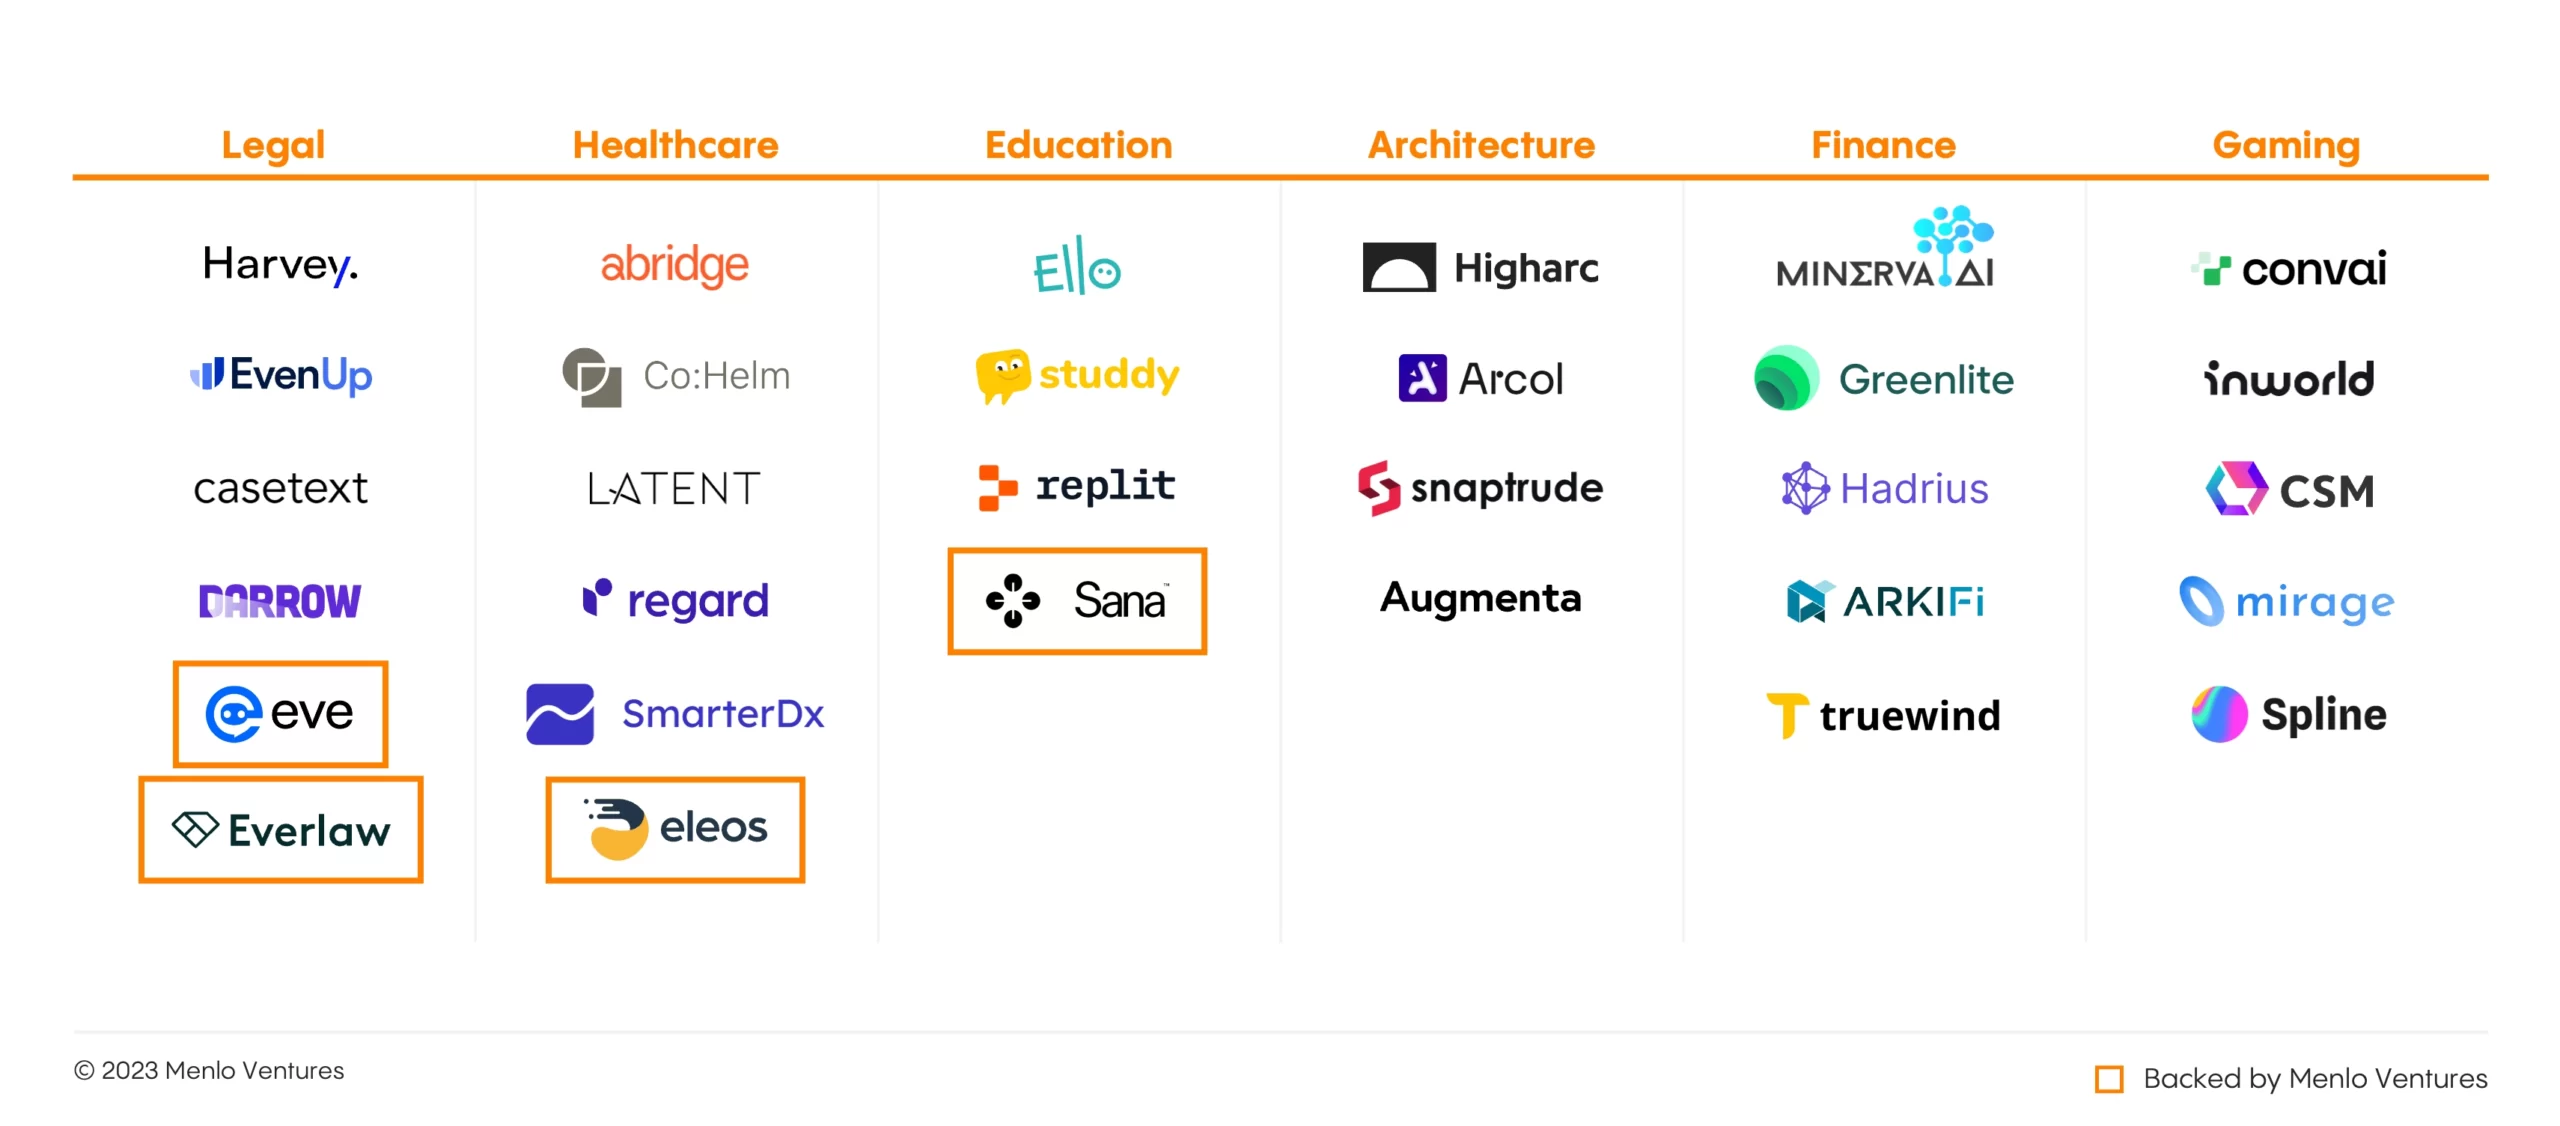Click the Co:Helm gray logo icon

(591, 377)
